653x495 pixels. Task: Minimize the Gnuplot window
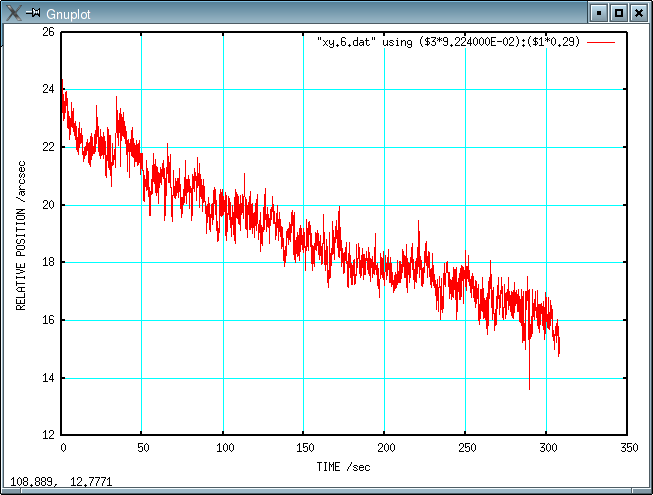(x=599, y=13)
